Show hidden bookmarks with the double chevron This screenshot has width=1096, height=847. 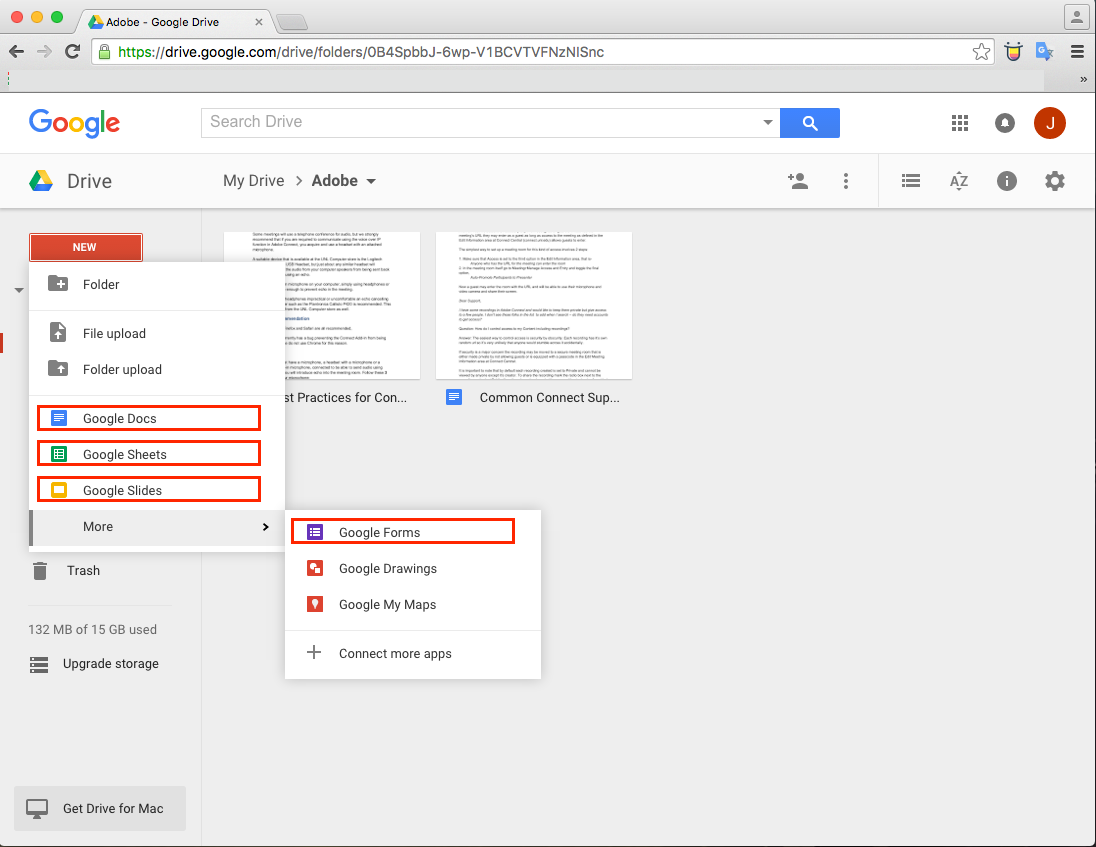coord(1083,80)
